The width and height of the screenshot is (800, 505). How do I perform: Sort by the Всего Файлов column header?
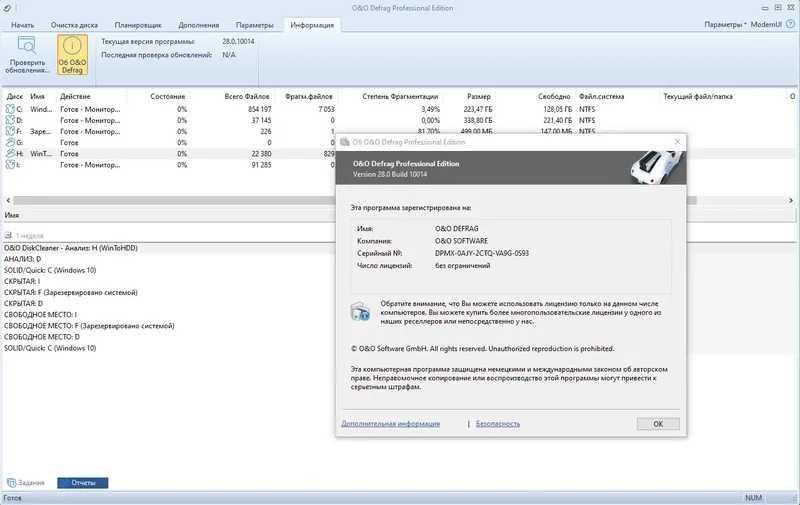click(x=247, y=96)
